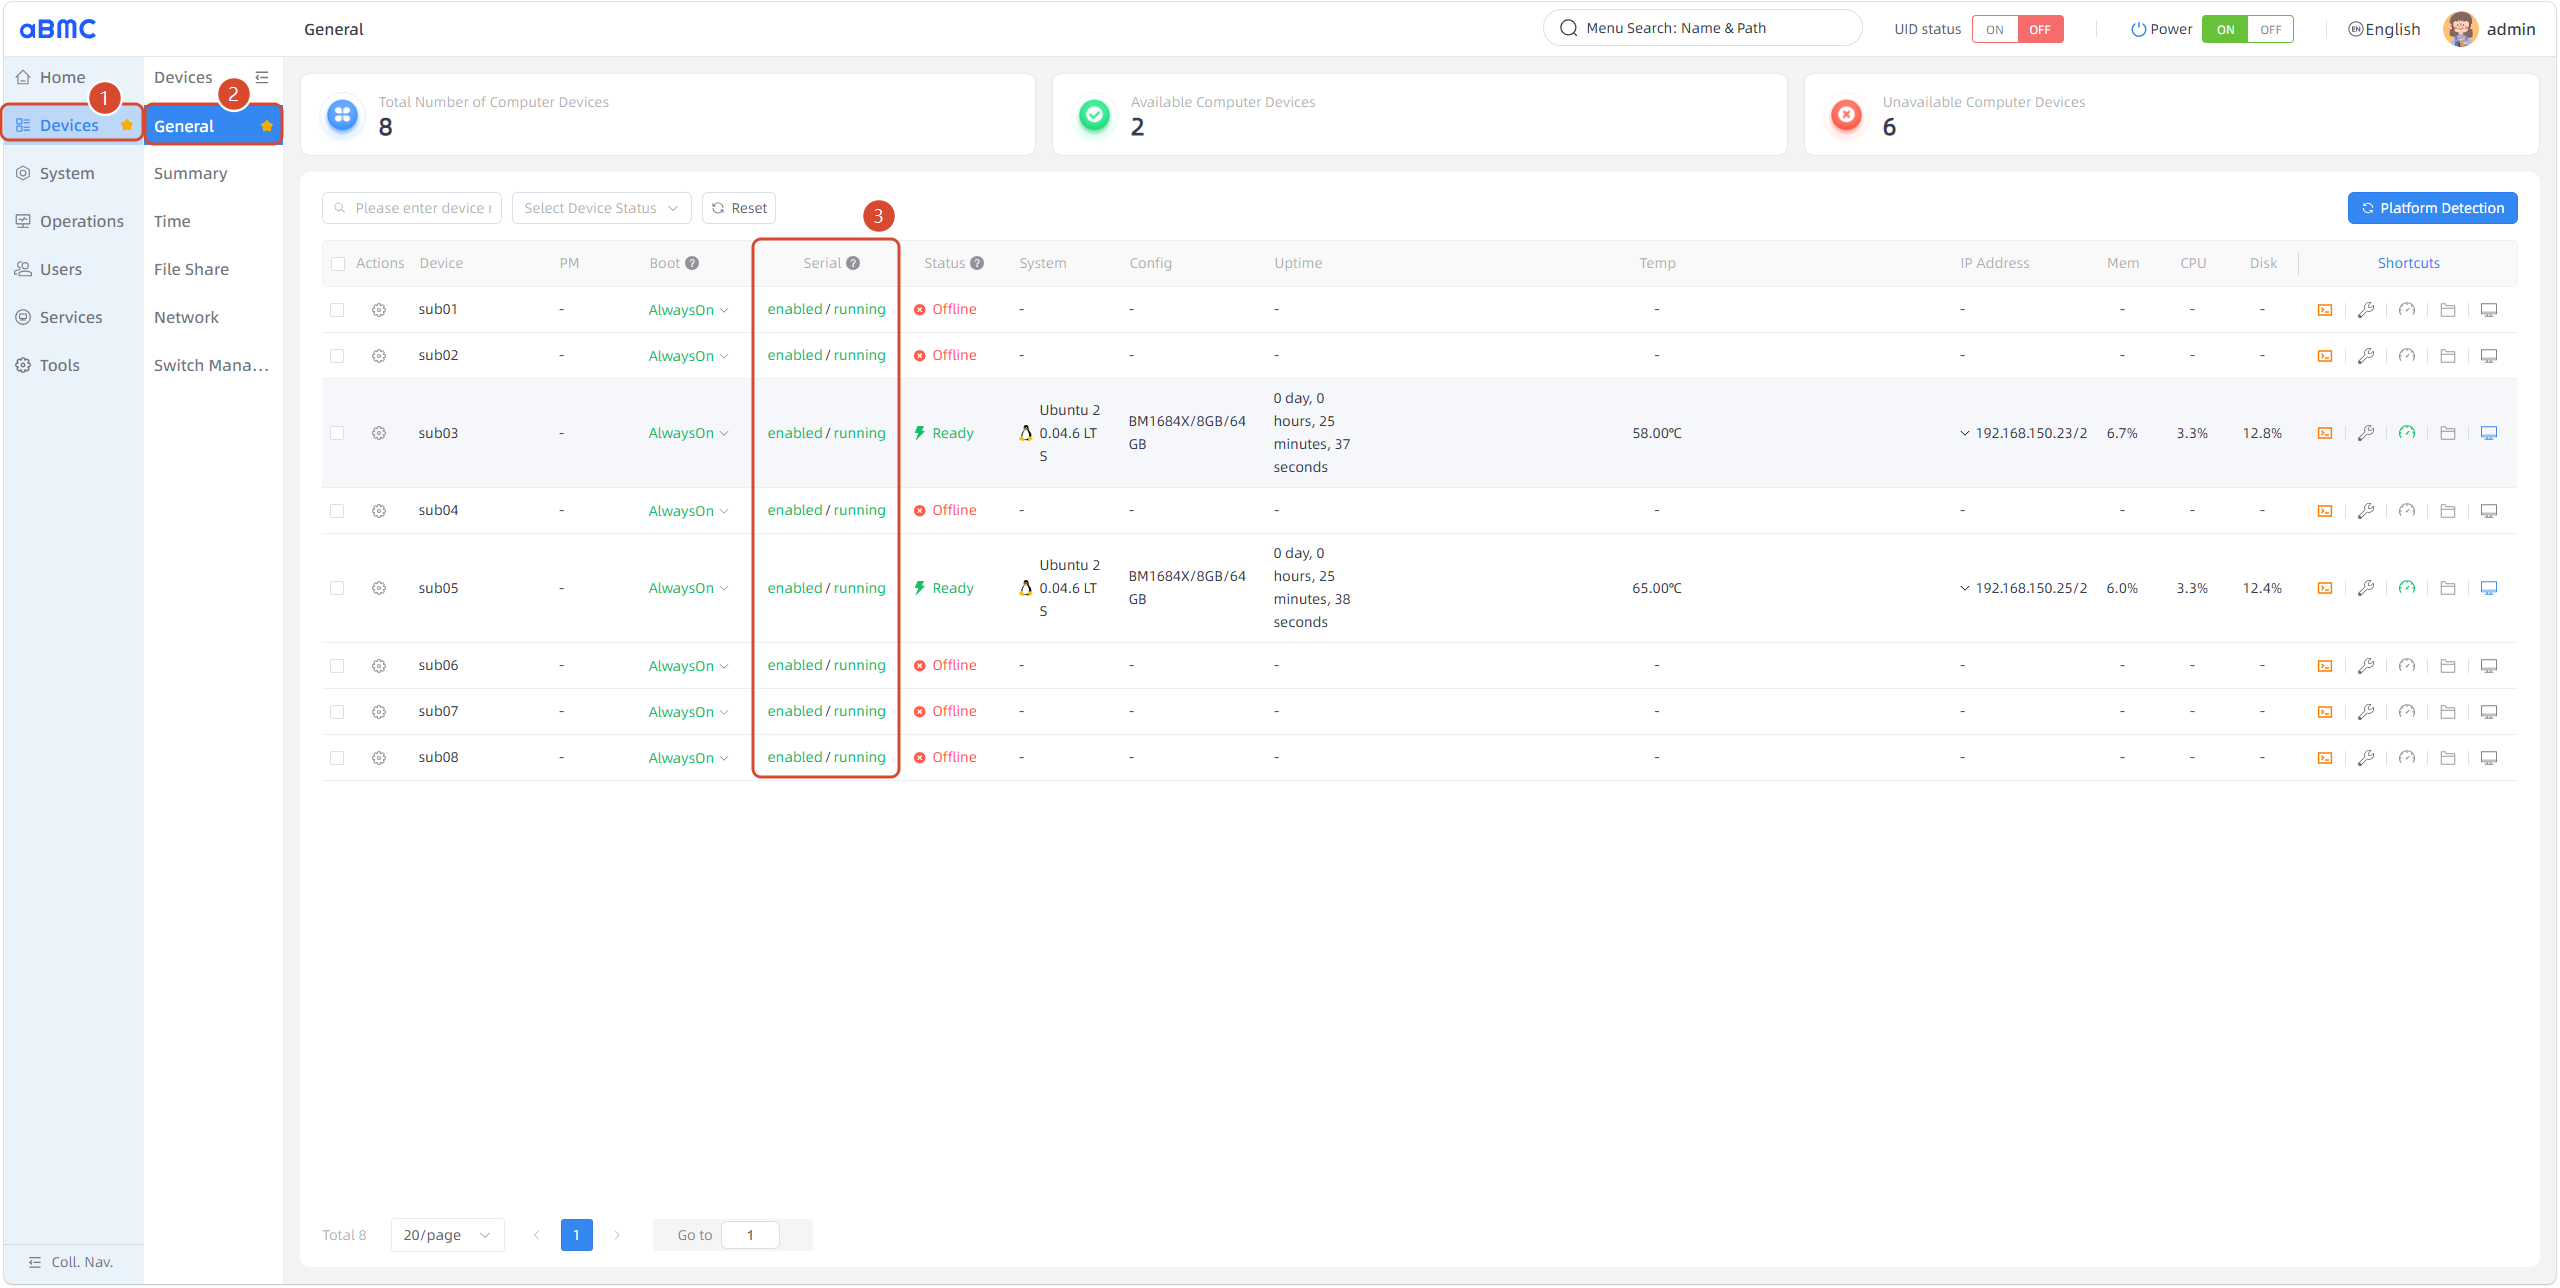Open the AlwaysOn boot dropdown for sub03
2560x1288 pixels.
(688, 433)
